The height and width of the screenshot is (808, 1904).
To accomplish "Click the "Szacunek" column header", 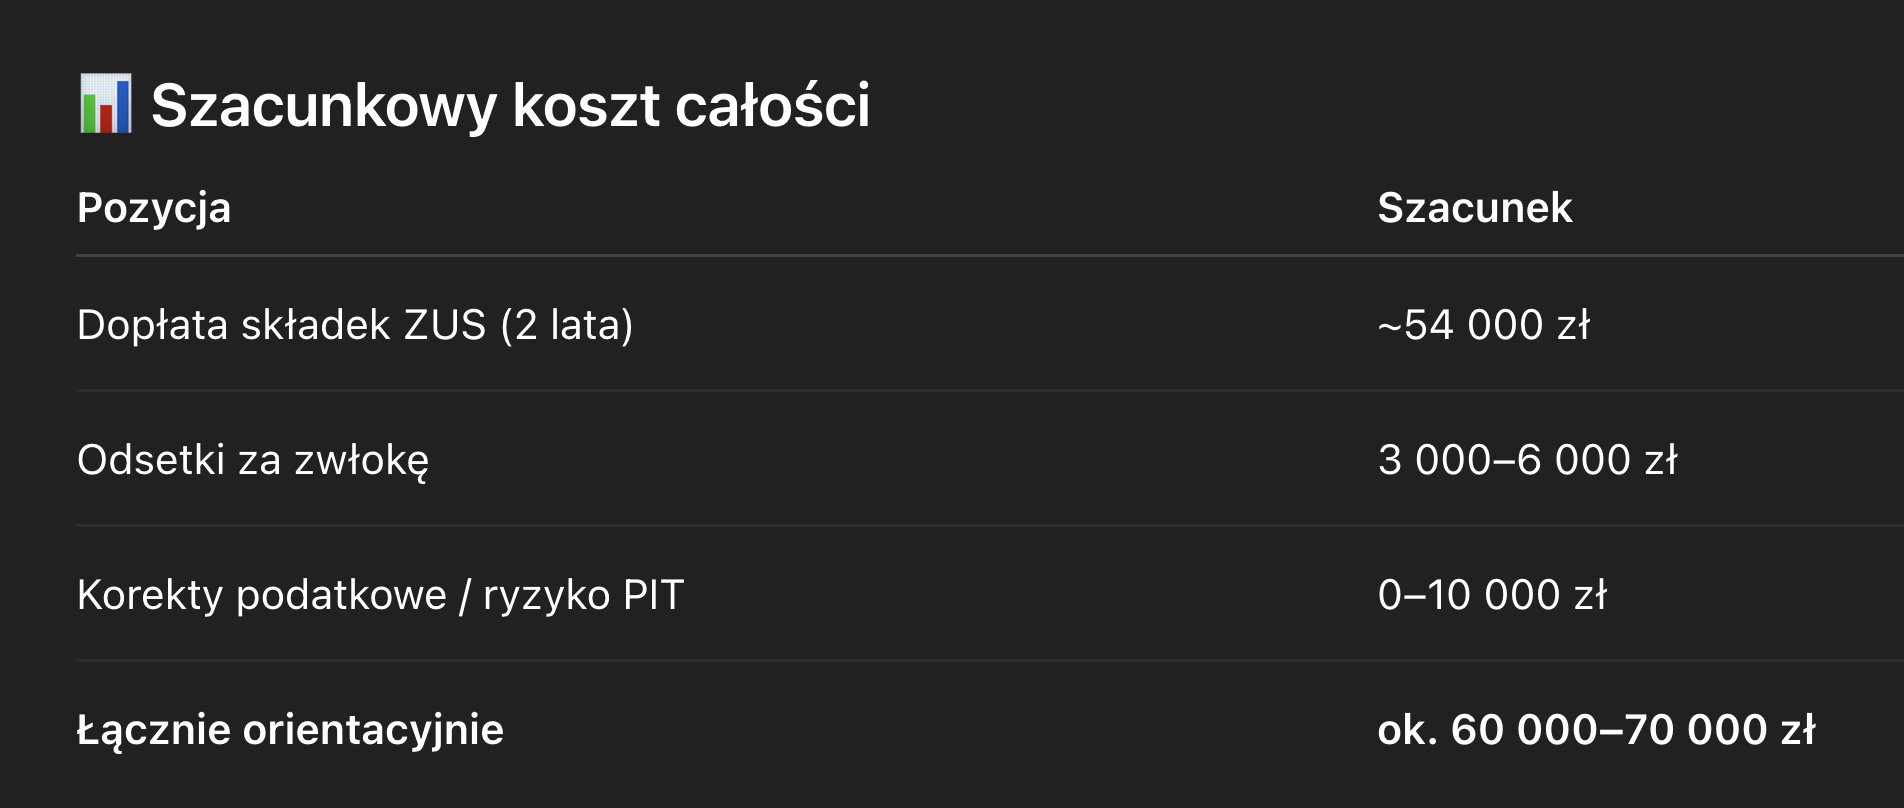I will 1474,208.
